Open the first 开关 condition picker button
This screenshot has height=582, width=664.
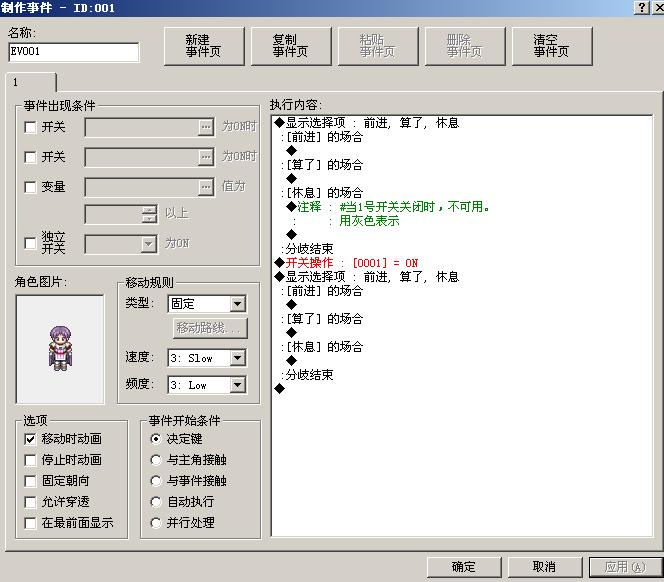click(206, 127)
